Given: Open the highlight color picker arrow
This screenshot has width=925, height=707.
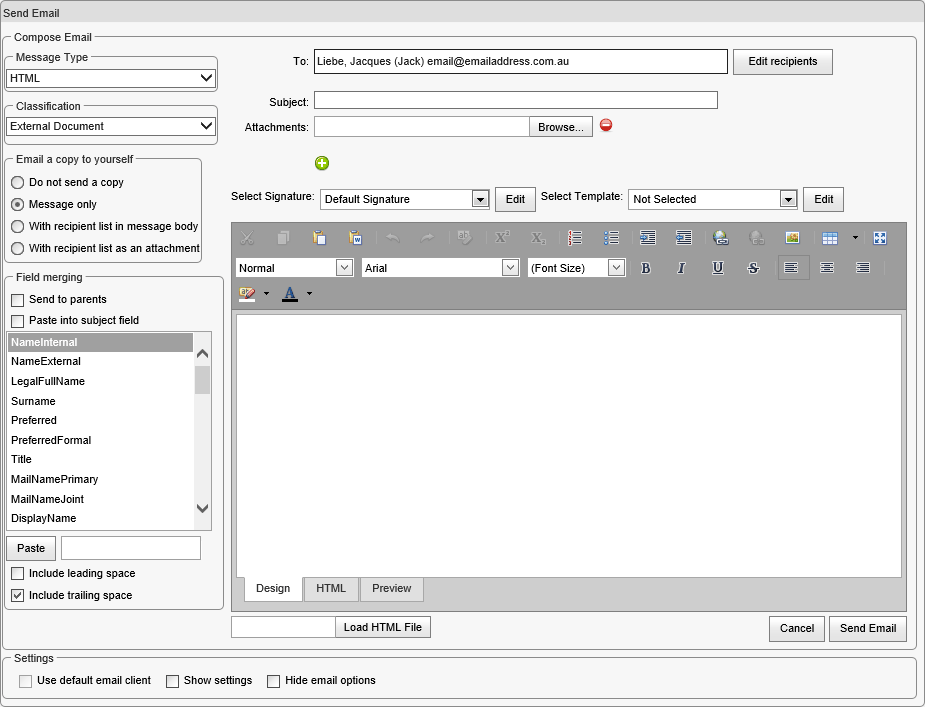Looking at the screenshot, I should click(266, 293).
